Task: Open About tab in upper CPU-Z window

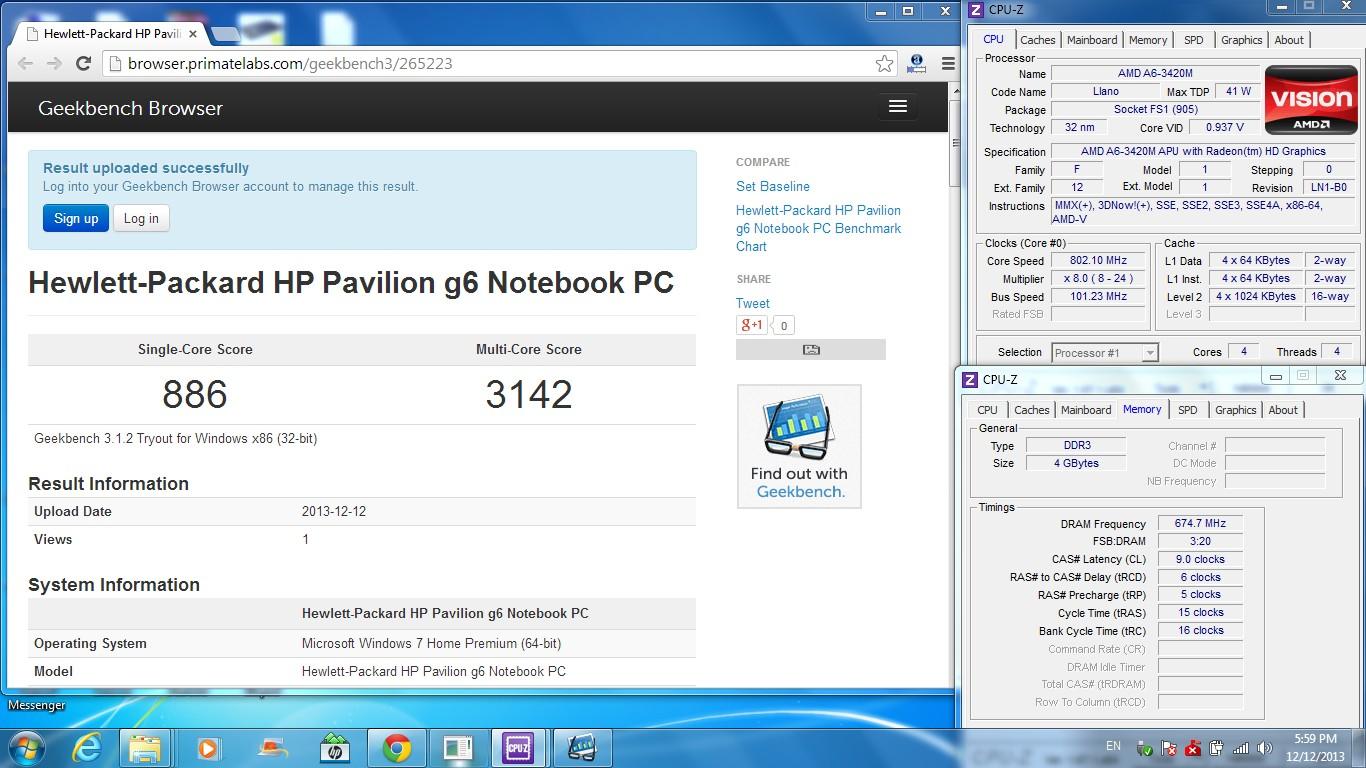Action: pos(1289,40)
